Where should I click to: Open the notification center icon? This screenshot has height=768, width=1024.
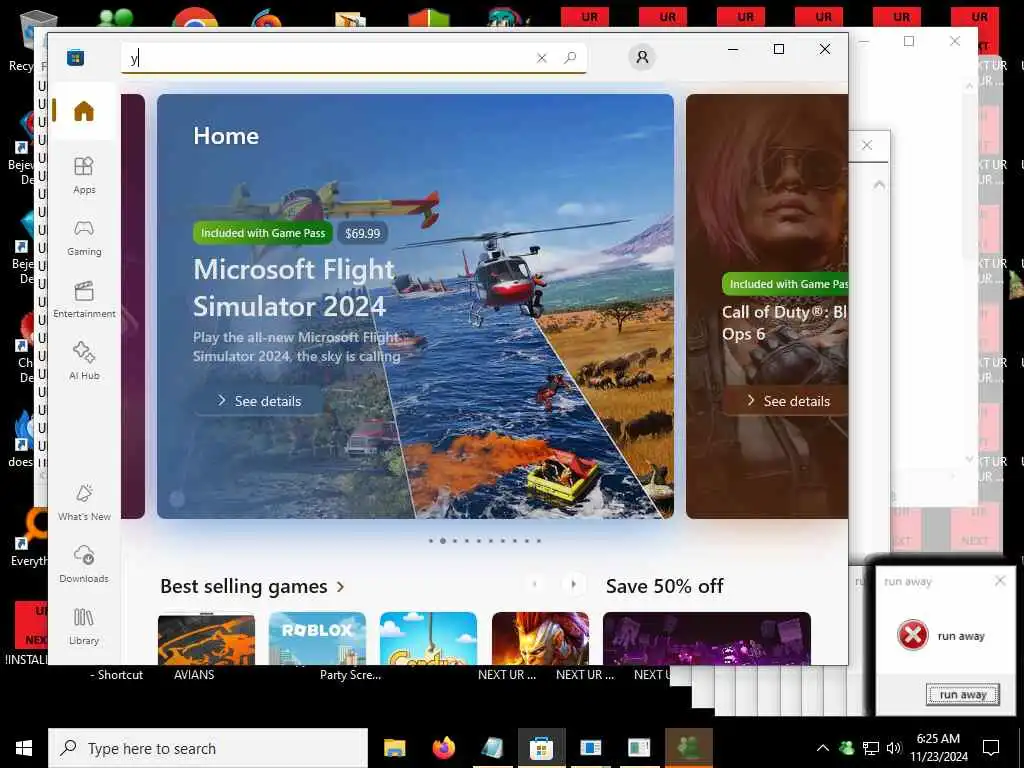tap(991, 748)
